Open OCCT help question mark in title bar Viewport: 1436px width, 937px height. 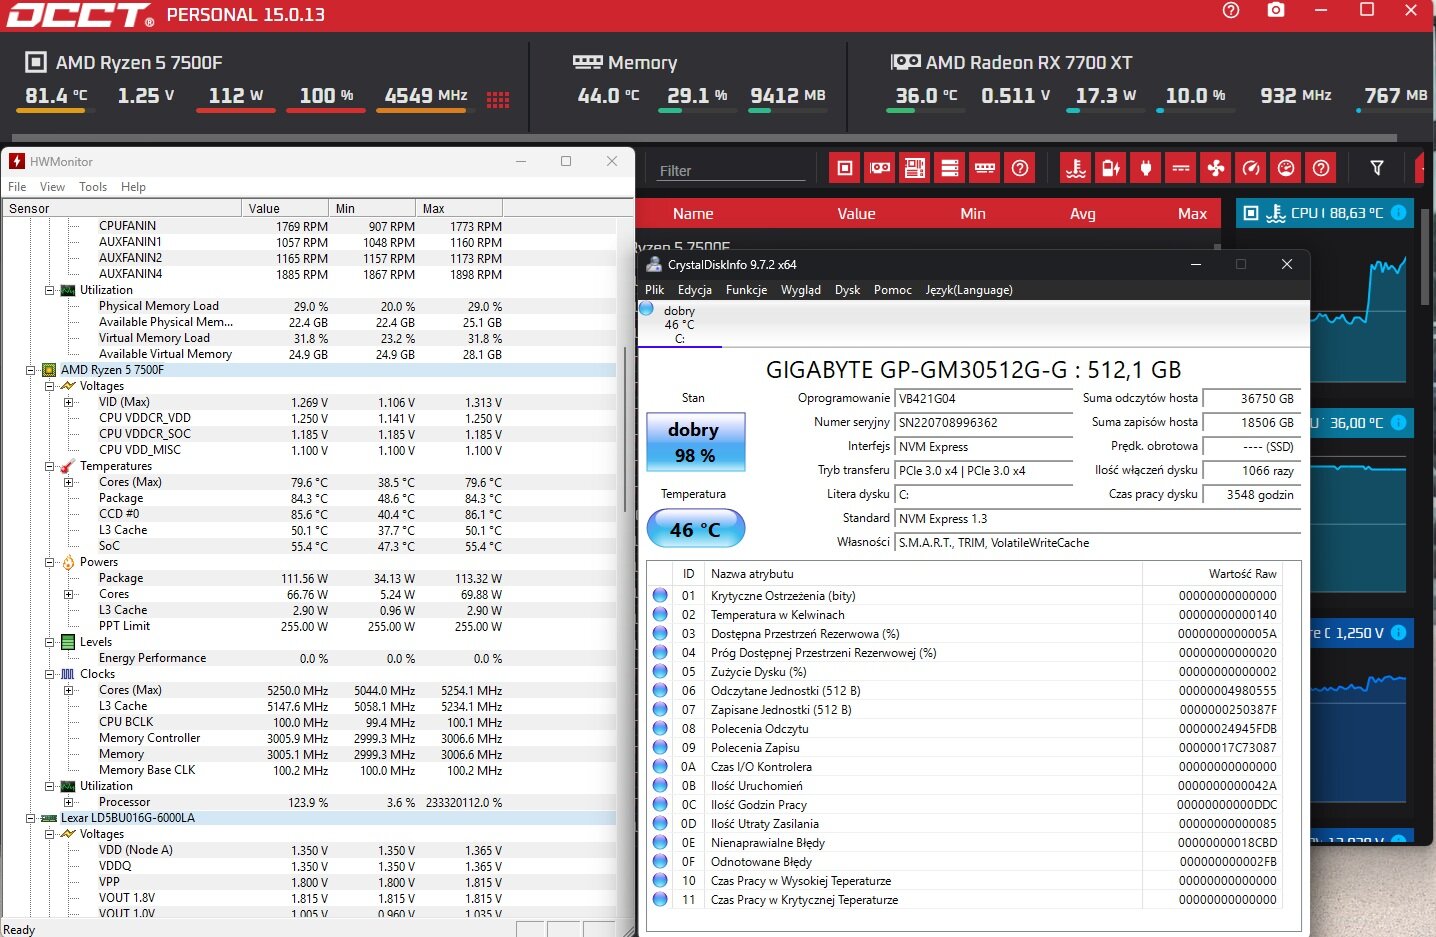pyautogui.click(x=1231, y=10)
